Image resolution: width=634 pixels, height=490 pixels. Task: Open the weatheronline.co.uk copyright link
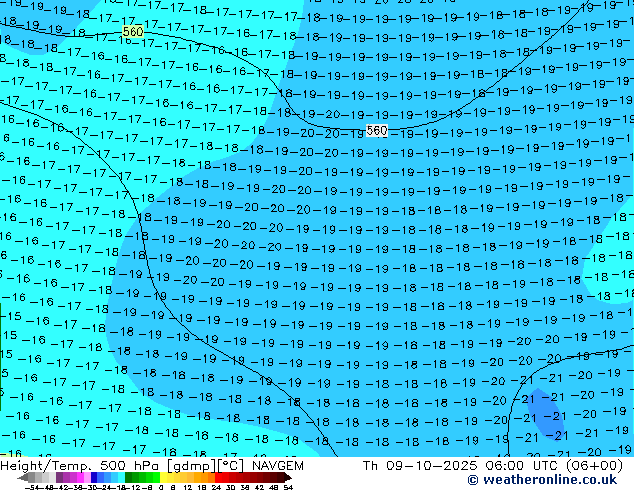[542, 480]
